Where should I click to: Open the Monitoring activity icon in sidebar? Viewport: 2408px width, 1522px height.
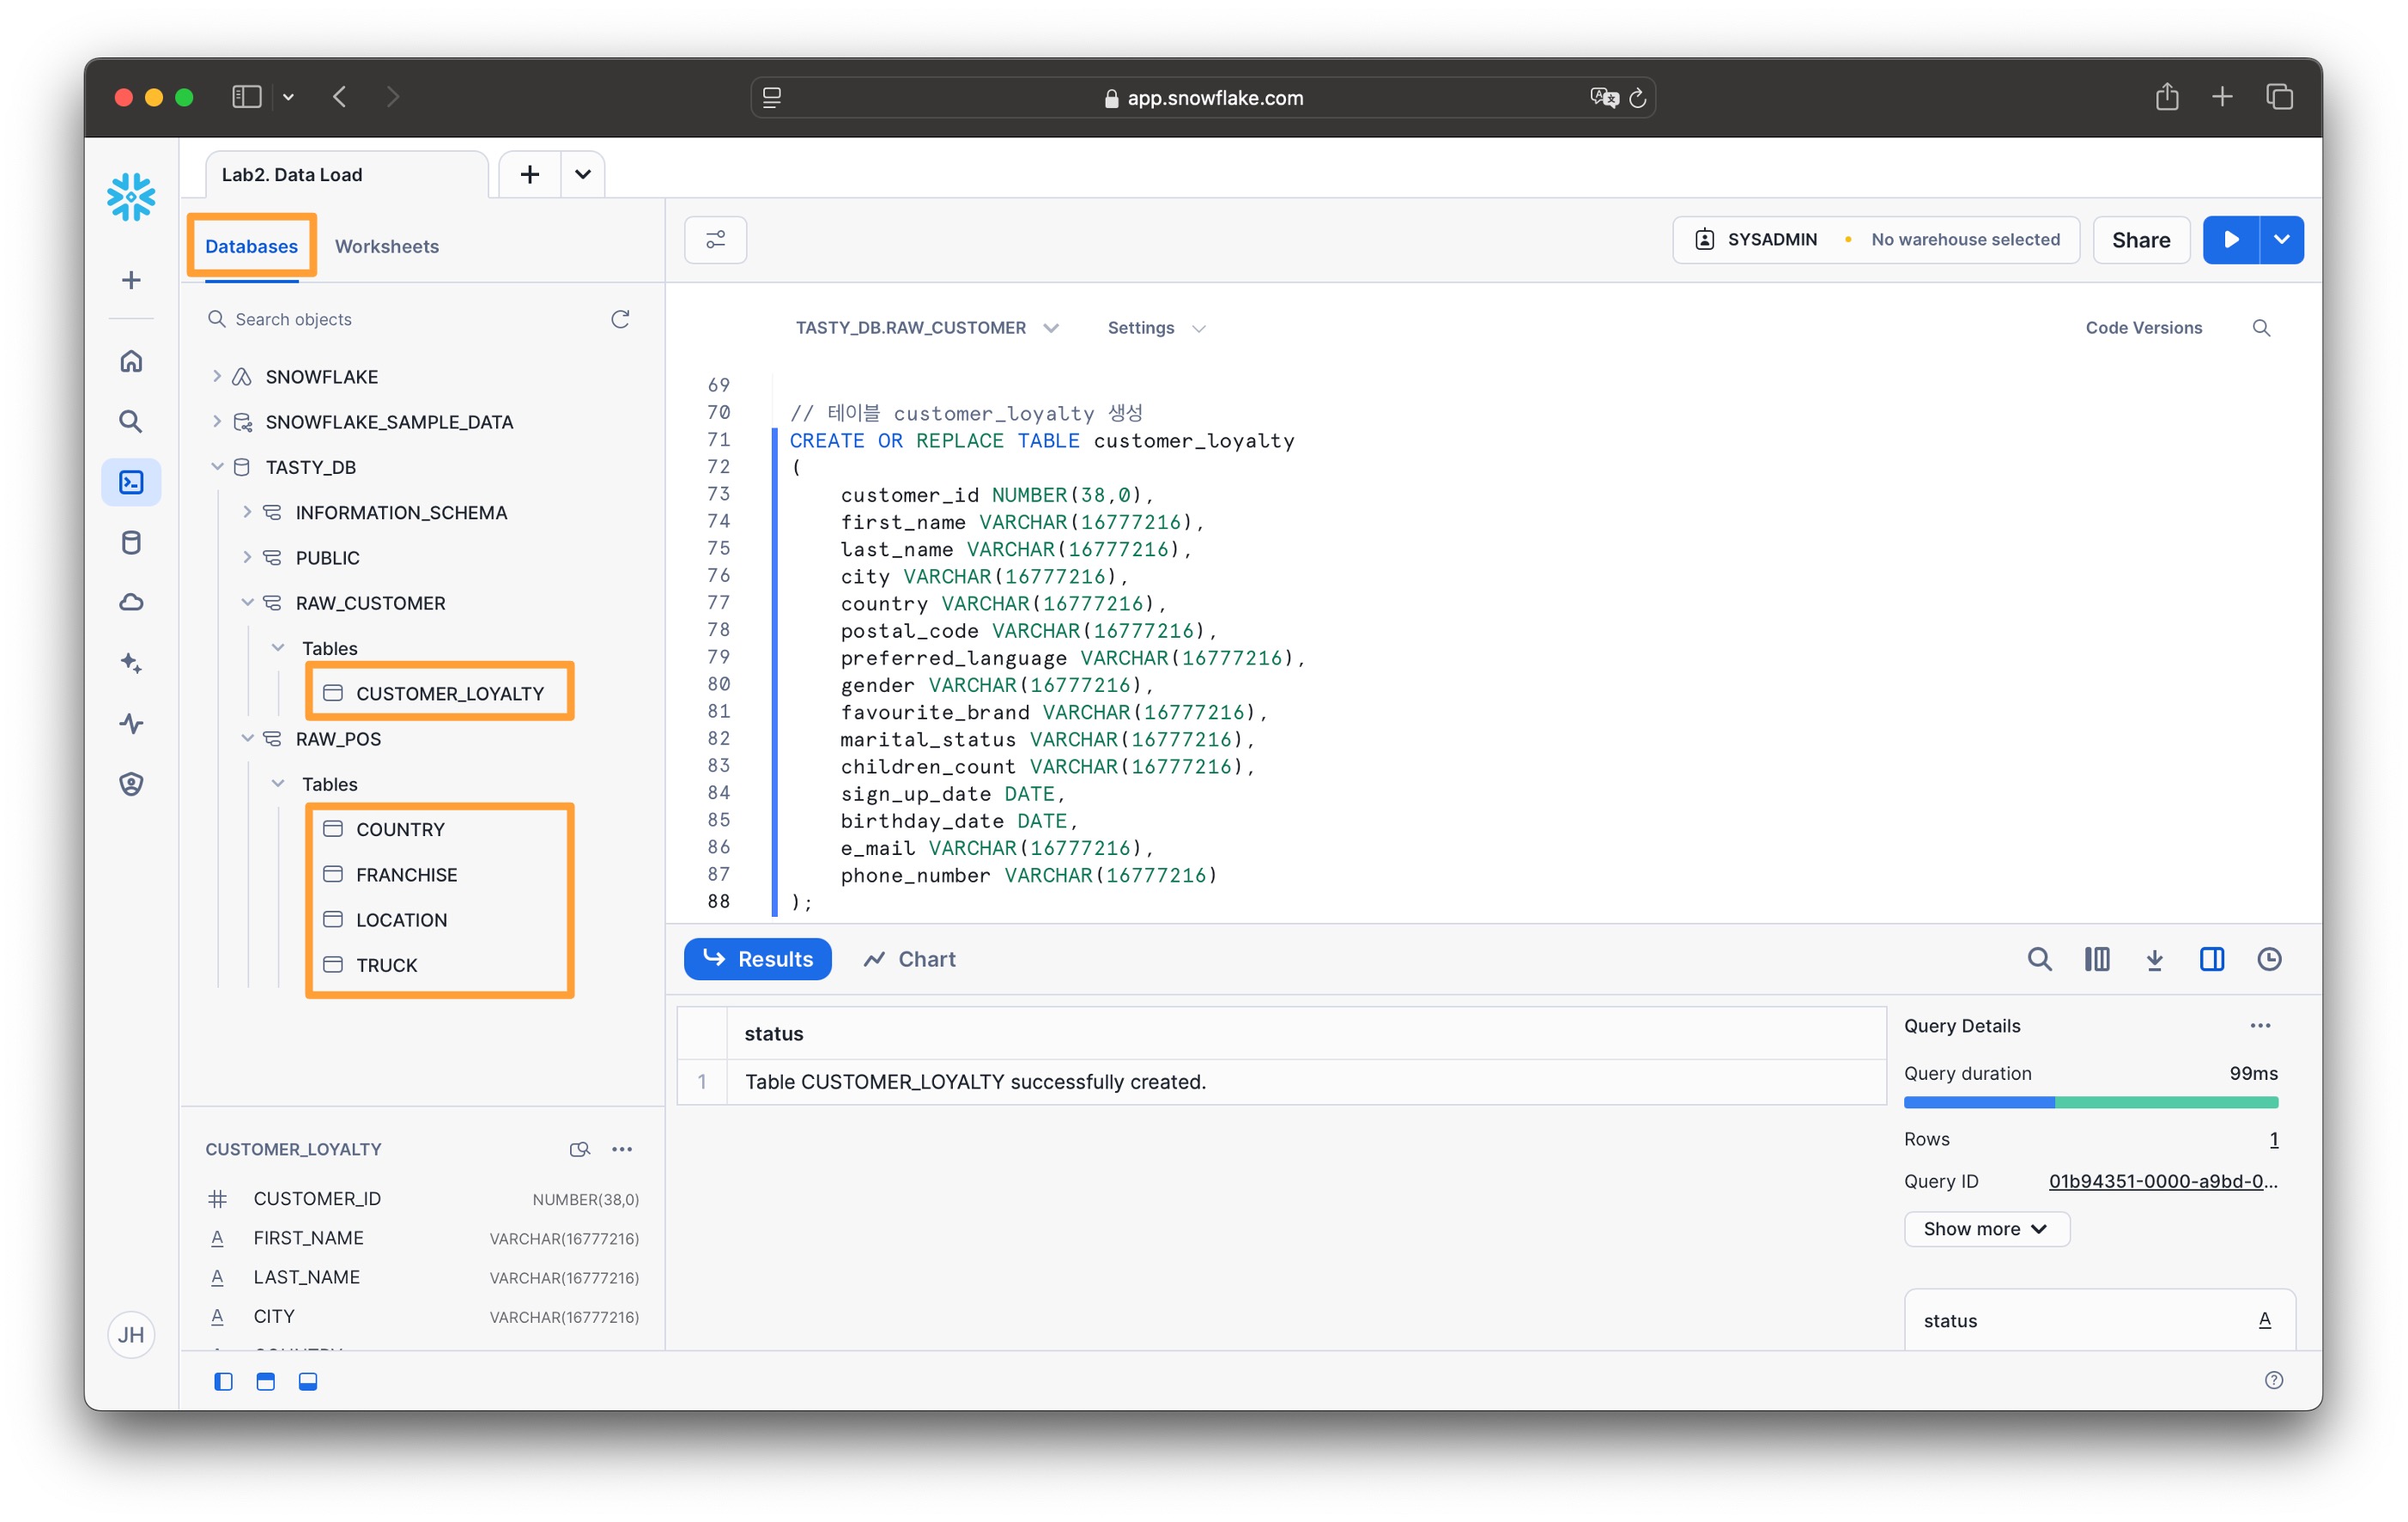131,723
